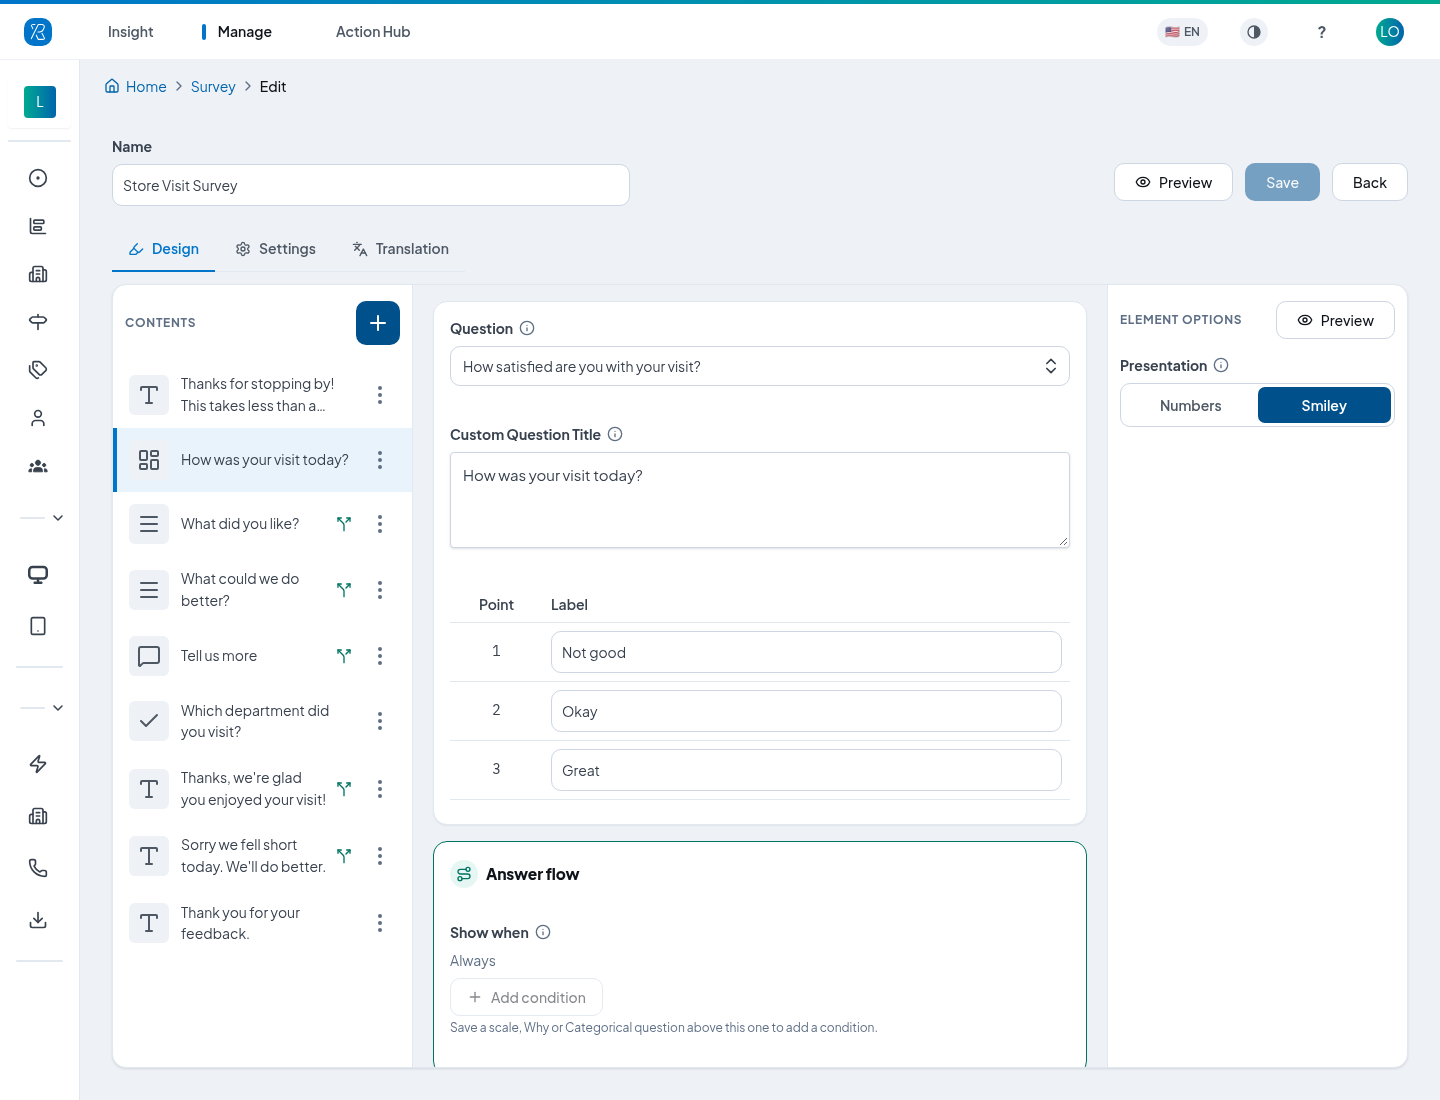This screenshot has width=1440, height=1100.
Task: Click the Save button
Action: coord(1282,182)
